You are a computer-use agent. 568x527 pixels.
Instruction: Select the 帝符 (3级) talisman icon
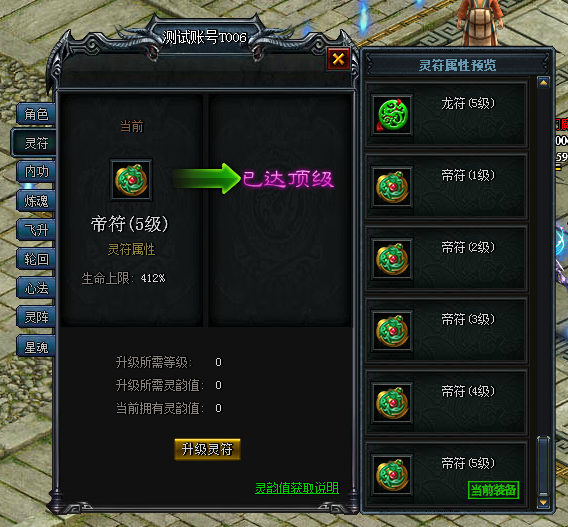(392, 331)
